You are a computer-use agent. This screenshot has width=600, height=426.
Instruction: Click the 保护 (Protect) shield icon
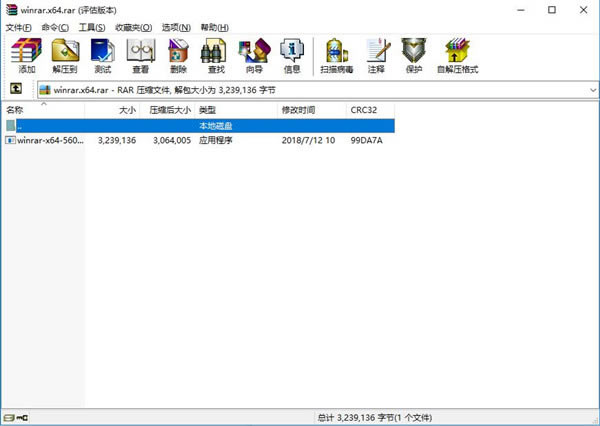[414, 56]
